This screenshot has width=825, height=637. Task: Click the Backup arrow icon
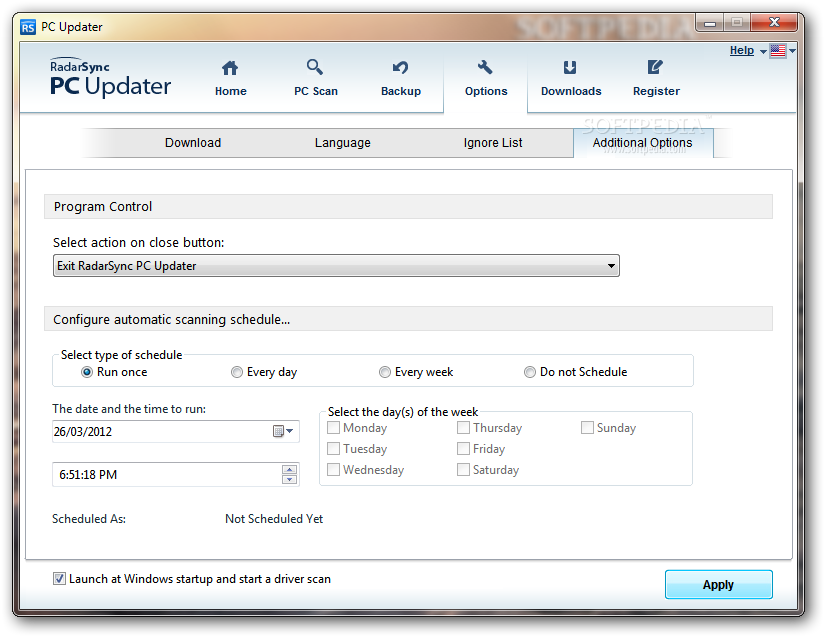coord(400,67)
